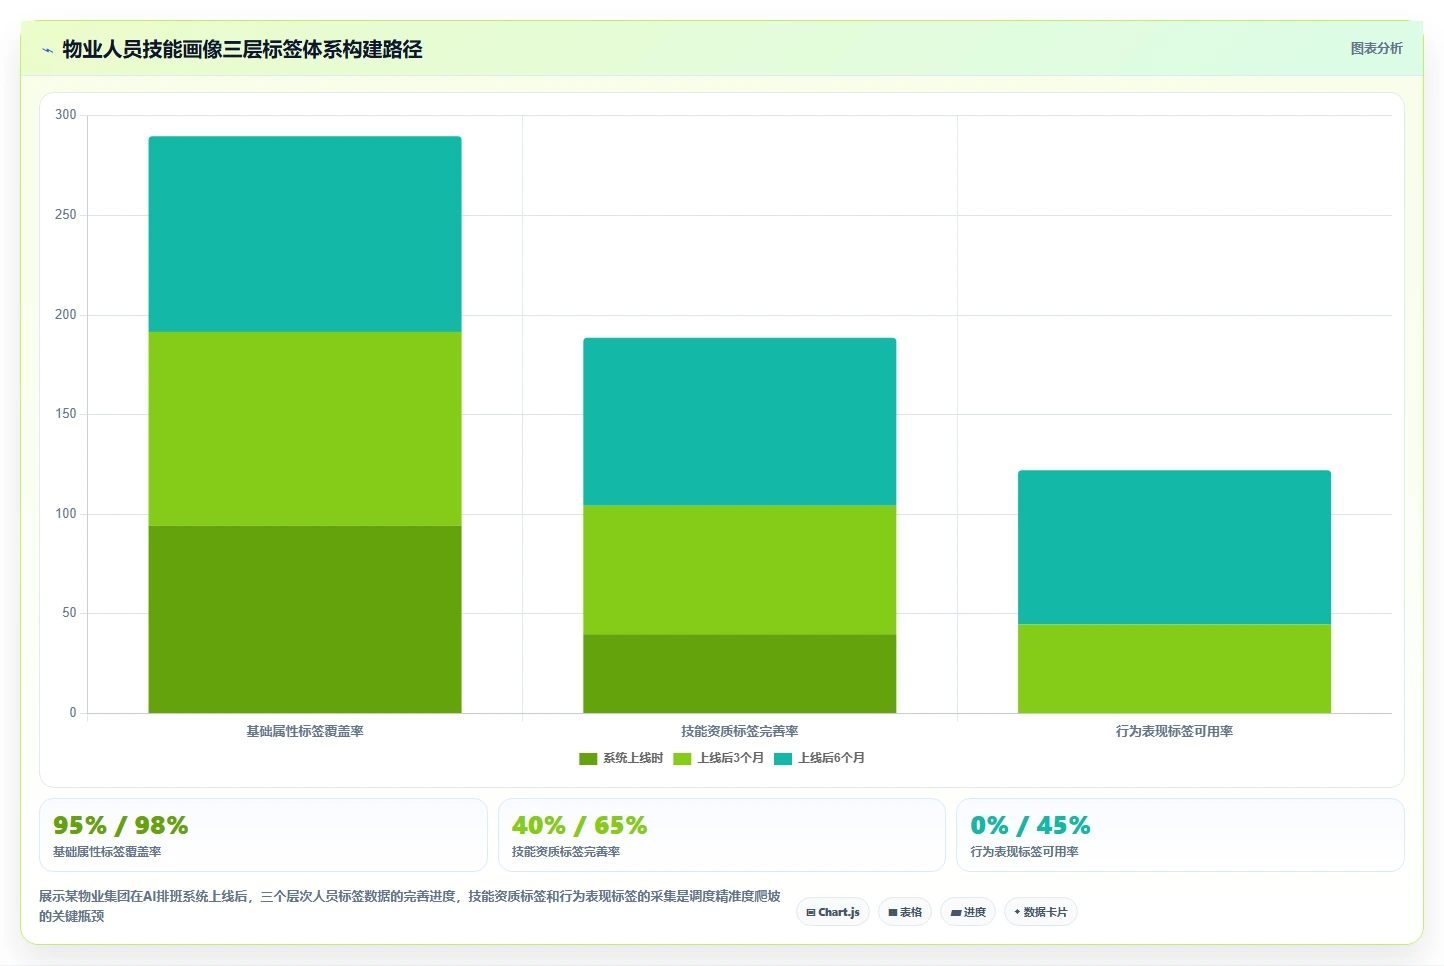The height and width of the screenshot is (966, 1444).
Task: Select the 95% / 98% stat card
Action: (263, 835)
